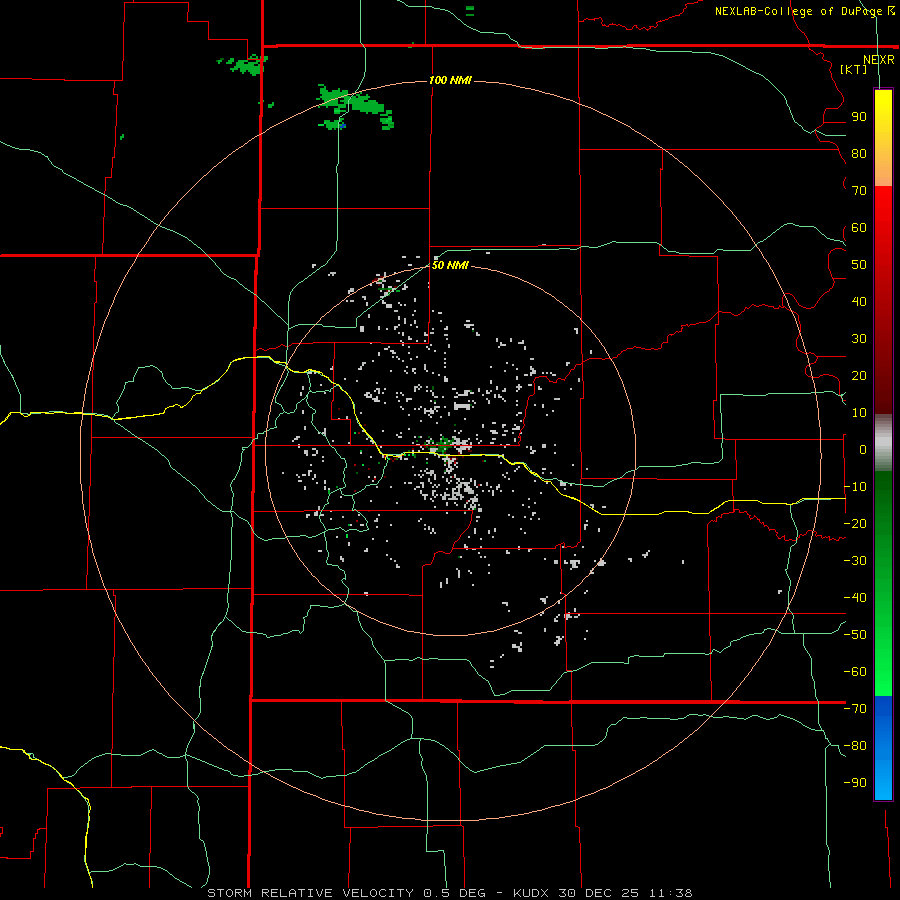Click the -50 knot scale label
The width and height of the screenshot is (900, 900).
pos(855,635)
